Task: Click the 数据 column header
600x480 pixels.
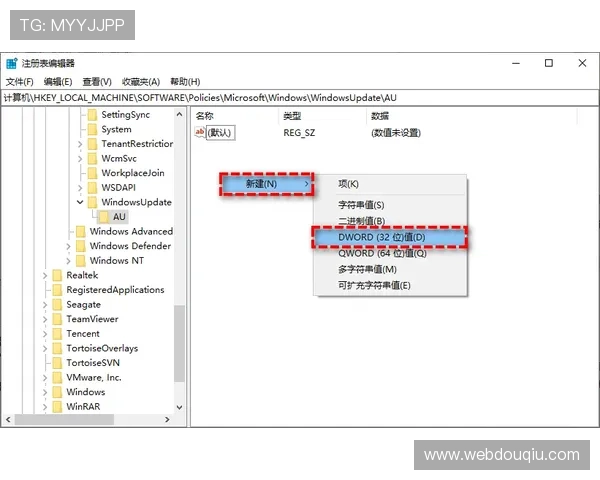Action: click(x=471, y=116)
